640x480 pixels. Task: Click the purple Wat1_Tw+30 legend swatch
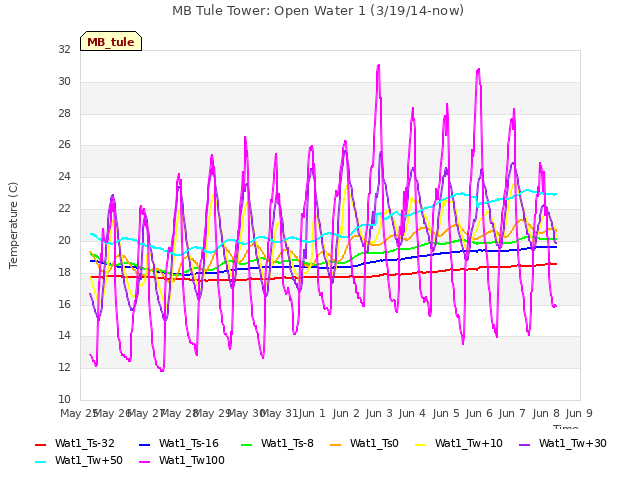click(x=524, y=444)
